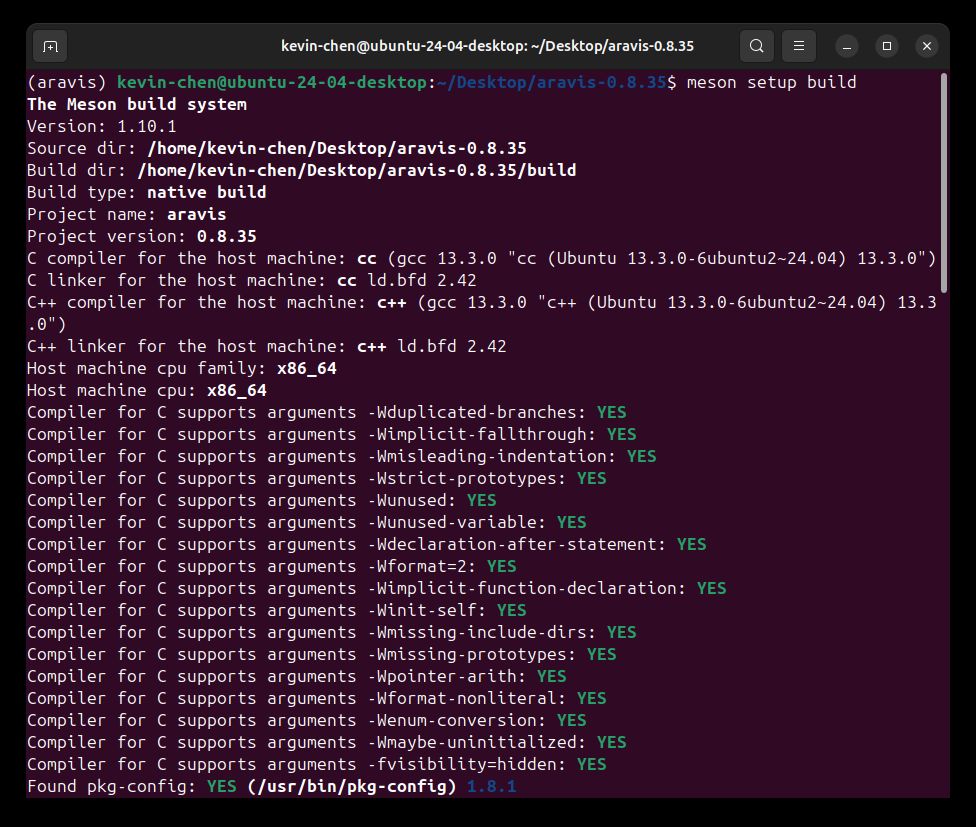Minimize the terminal window

(x=847, y=46)
